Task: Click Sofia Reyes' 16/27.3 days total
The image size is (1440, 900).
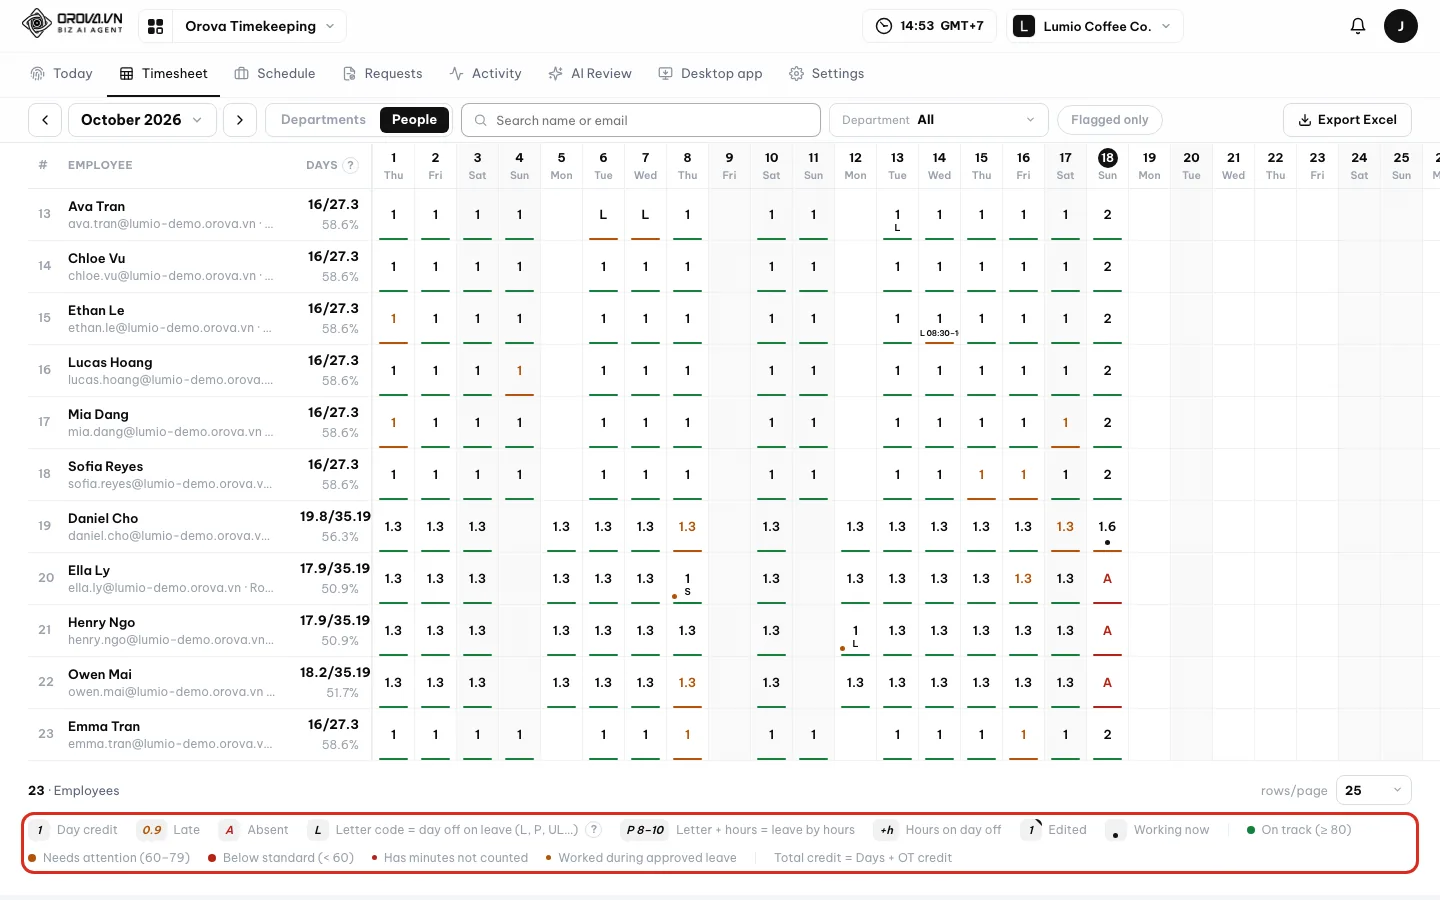Action: click(x=333, y=465)
